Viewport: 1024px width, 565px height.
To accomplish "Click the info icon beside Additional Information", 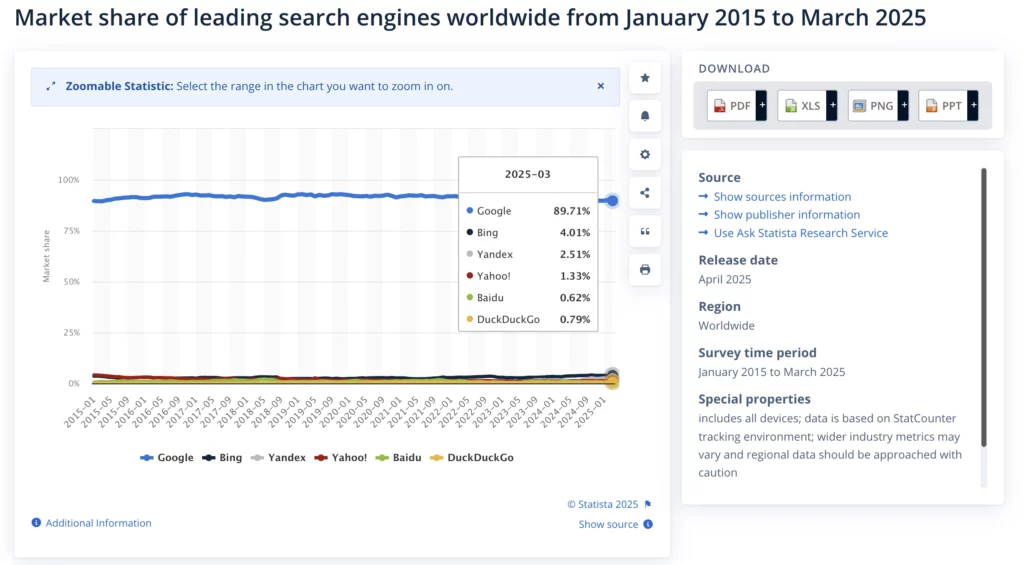I will [37, 523].
